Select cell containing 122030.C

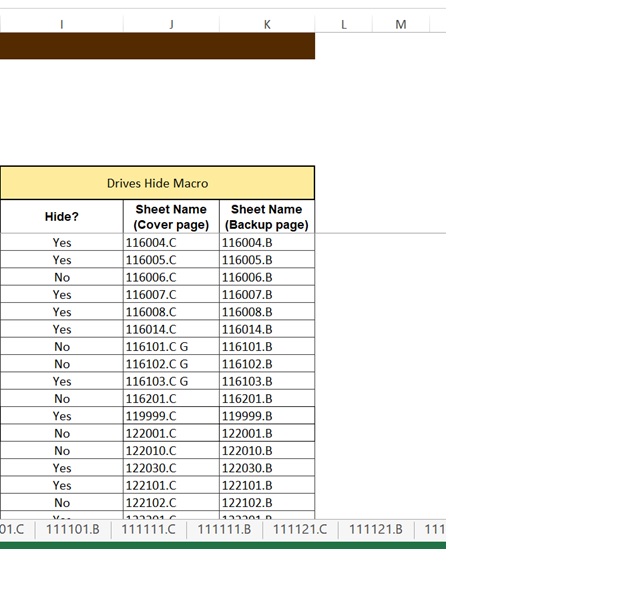click(171, 468)
